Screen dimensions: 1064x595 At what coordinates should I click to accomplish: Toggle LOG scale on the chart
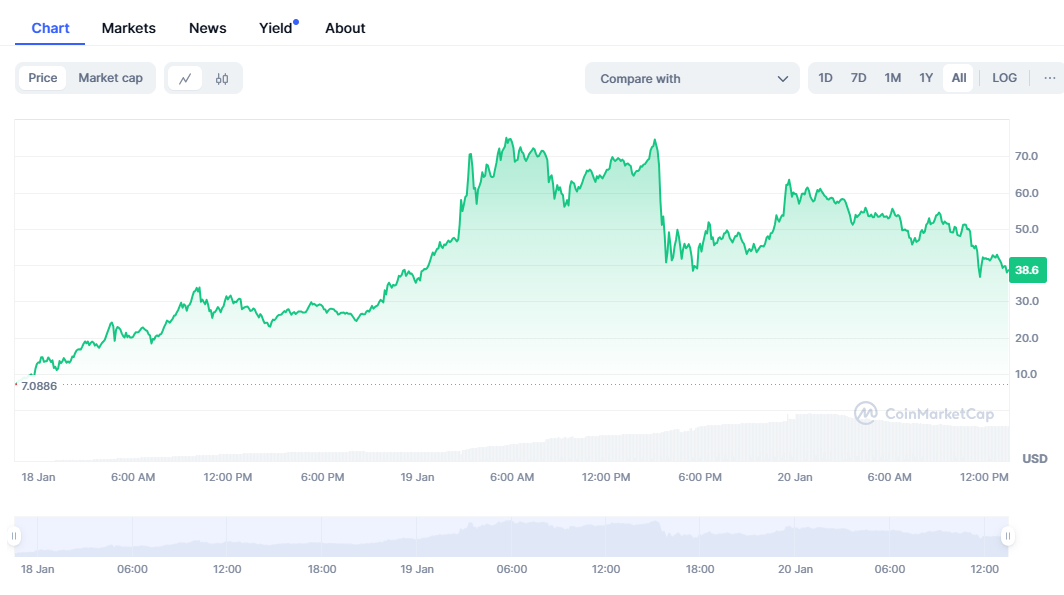[1004, 78]
